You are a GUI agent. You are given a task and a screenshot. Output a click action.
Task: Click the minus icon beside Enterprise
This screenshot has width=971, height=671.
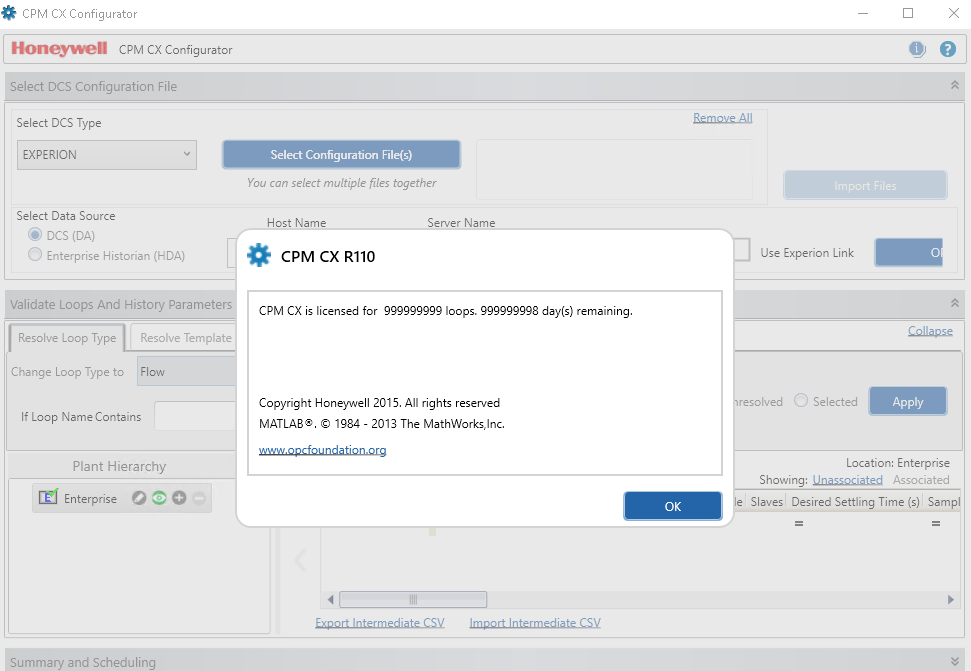[x=199, y=498]
